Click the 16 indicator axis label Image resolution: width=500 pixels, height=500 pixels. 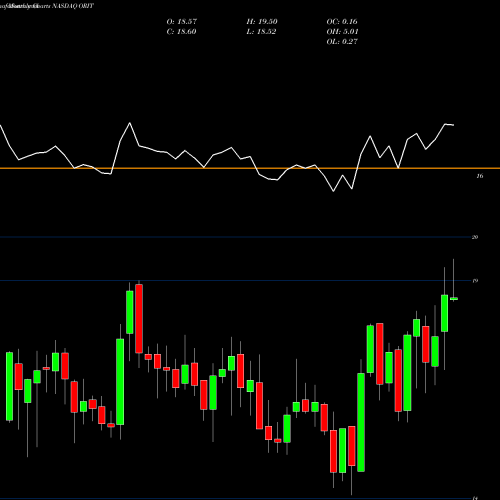tap(480, 176)
